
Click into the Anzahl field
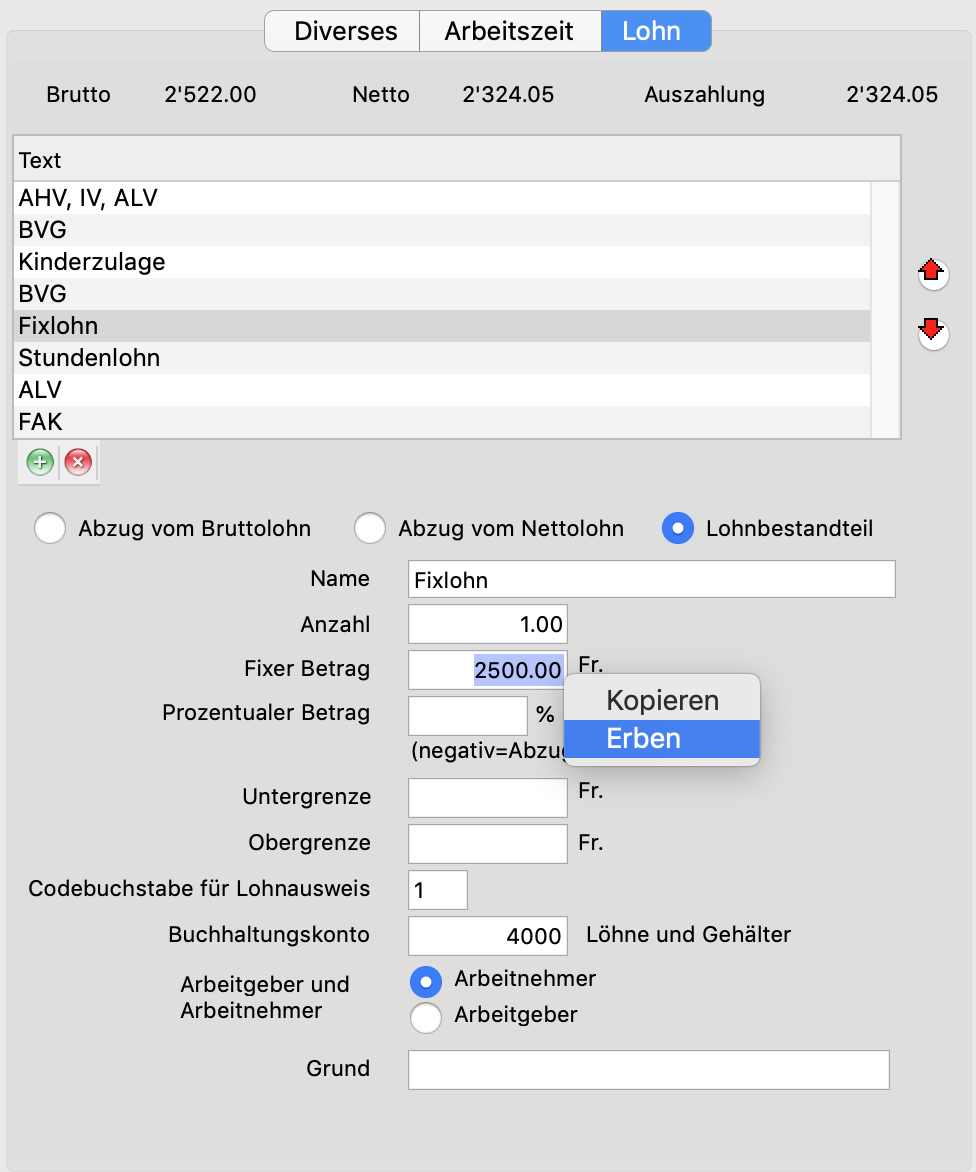coord(487,624)
